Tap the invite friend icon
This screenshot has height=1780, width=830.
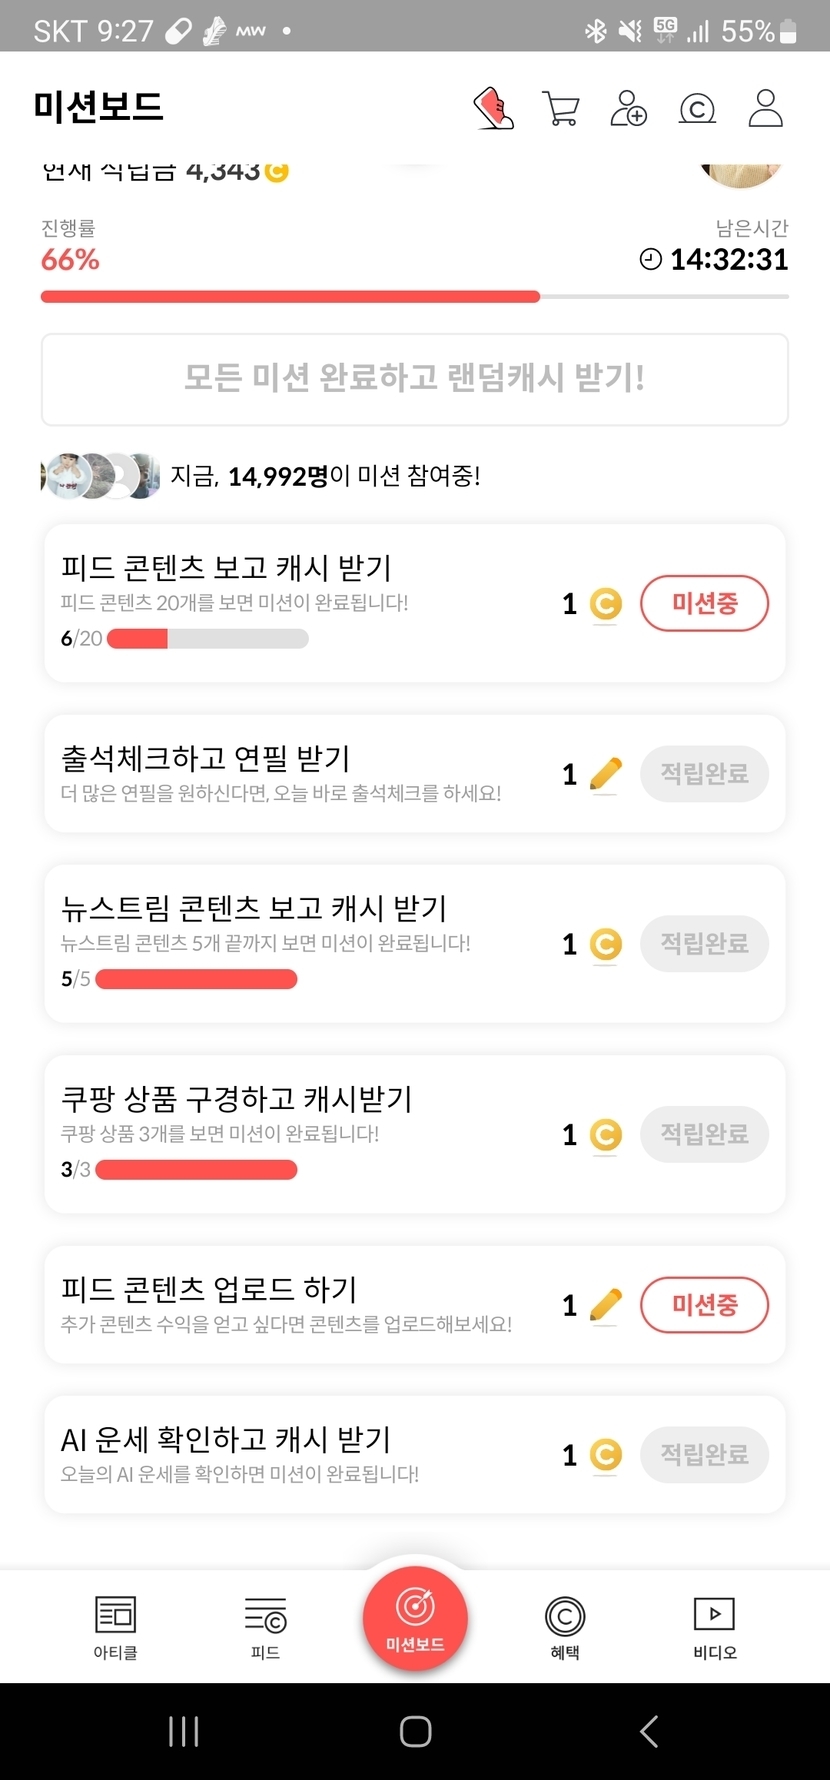pos(628,108)
